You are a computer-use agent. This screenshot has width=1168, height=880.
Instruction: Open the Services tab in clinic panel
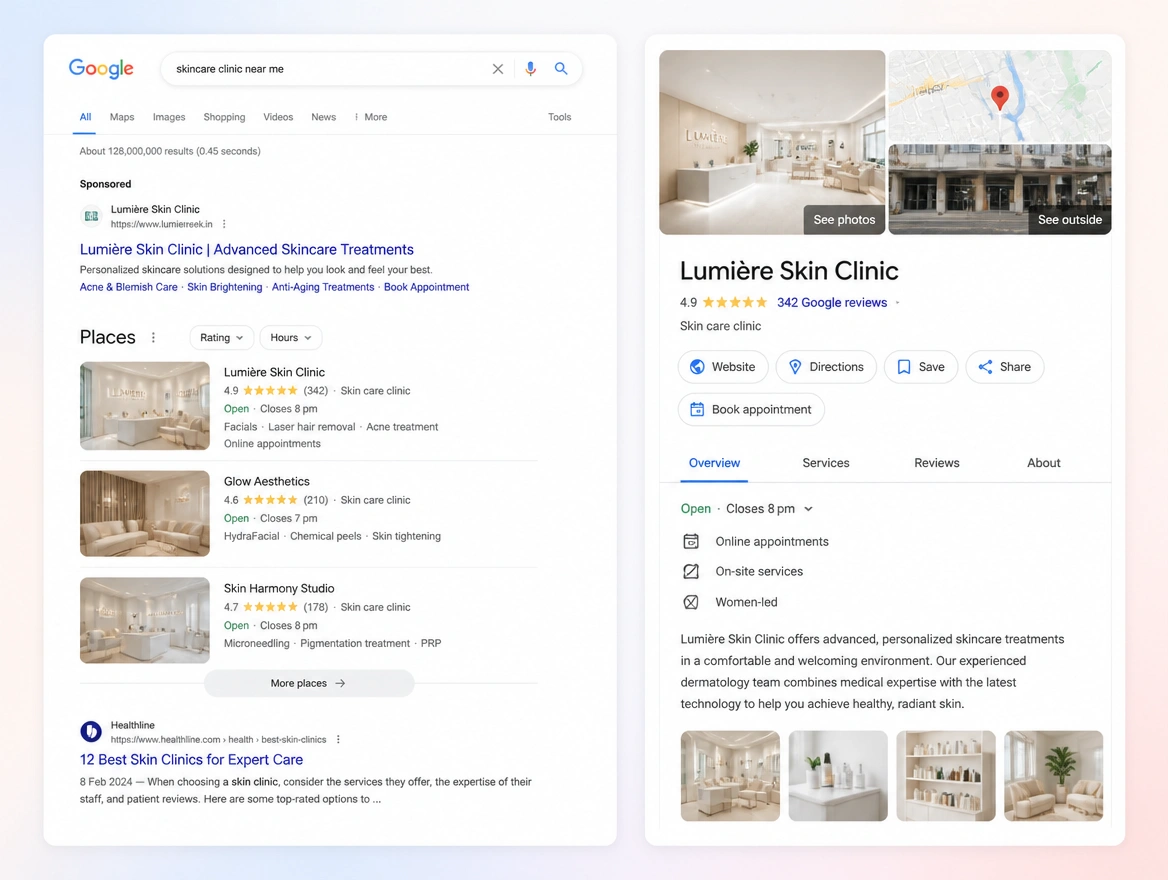825,463
